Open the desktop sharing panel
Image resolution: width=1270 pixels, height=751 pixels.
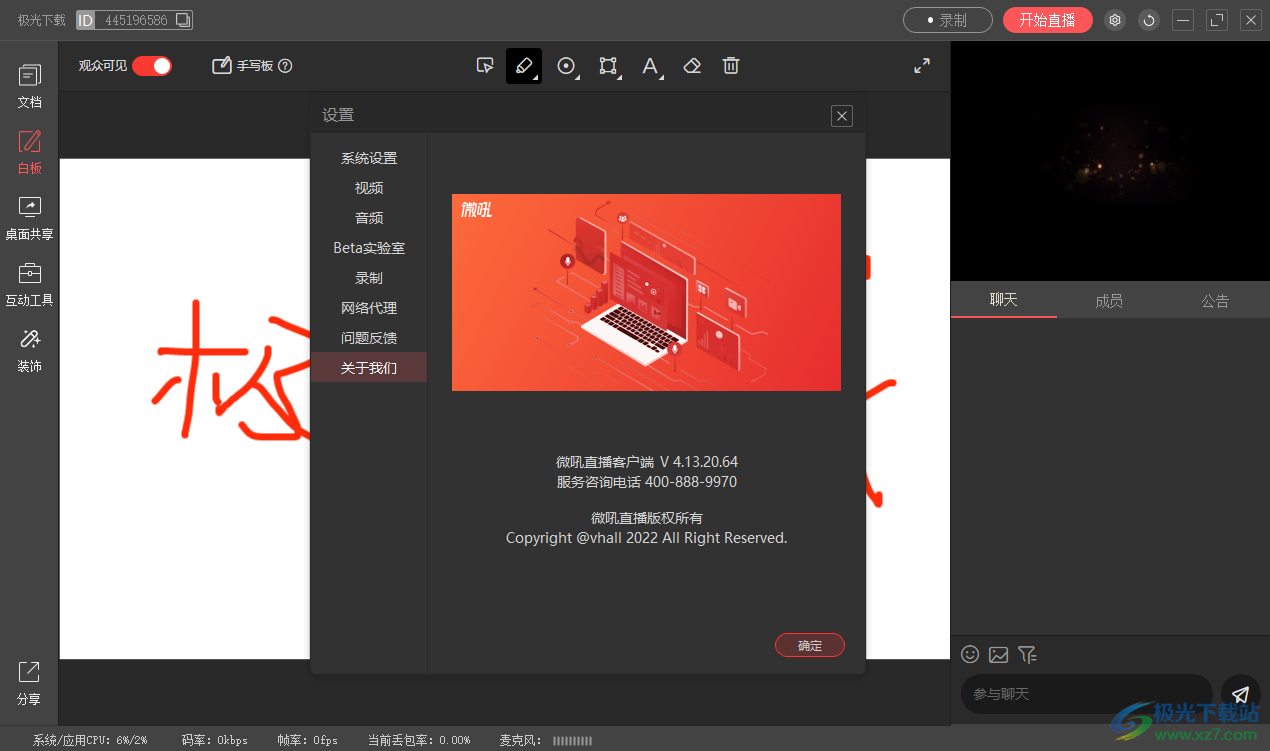(30, 219)
